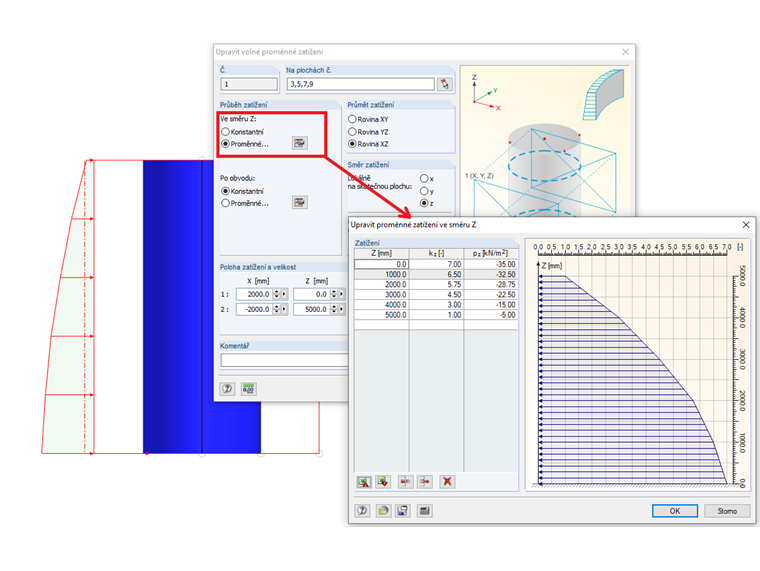
Task: Click the open folder icon in variable load dialog
Action: [x=383, y=511]
